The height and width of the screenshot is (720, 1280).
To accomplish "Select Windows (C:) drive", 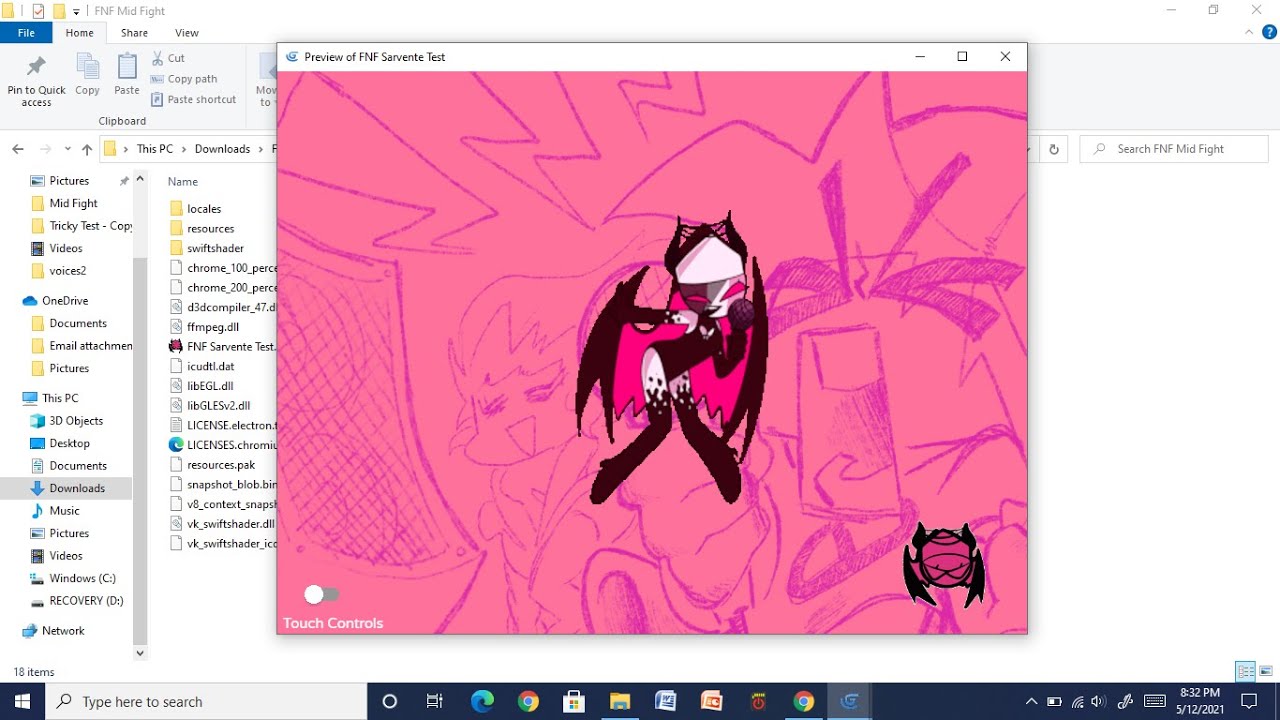I will point(82,578).
